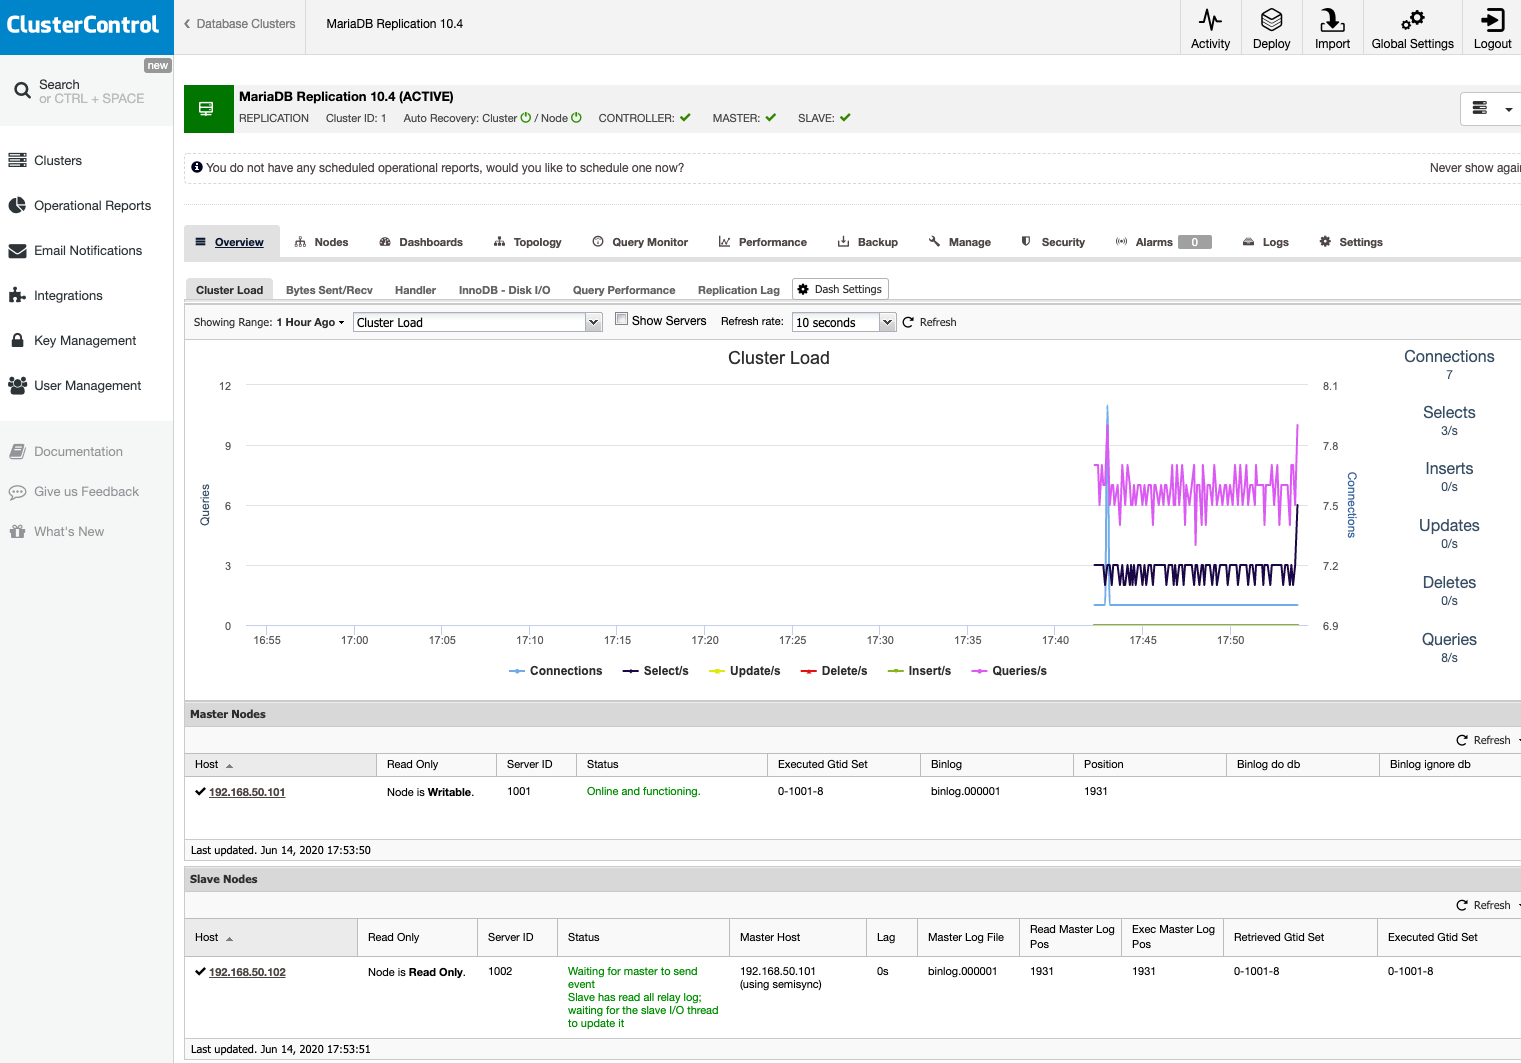
Task: Open the refresh rate 10 seconds dropdown
Action: click(x=843, y=322)
